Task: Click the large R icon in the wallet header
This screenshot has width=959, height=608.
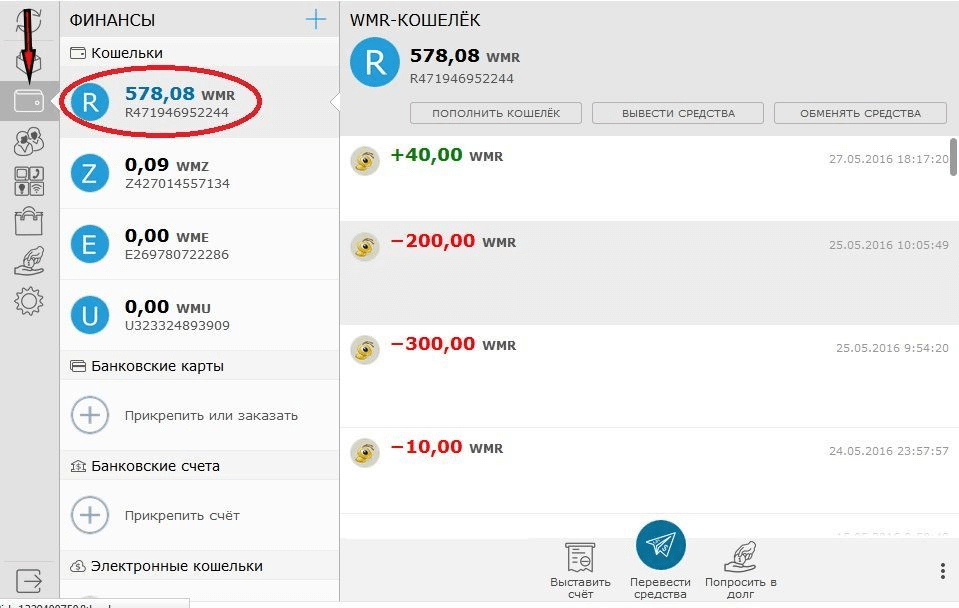Action: coord(375,62)
